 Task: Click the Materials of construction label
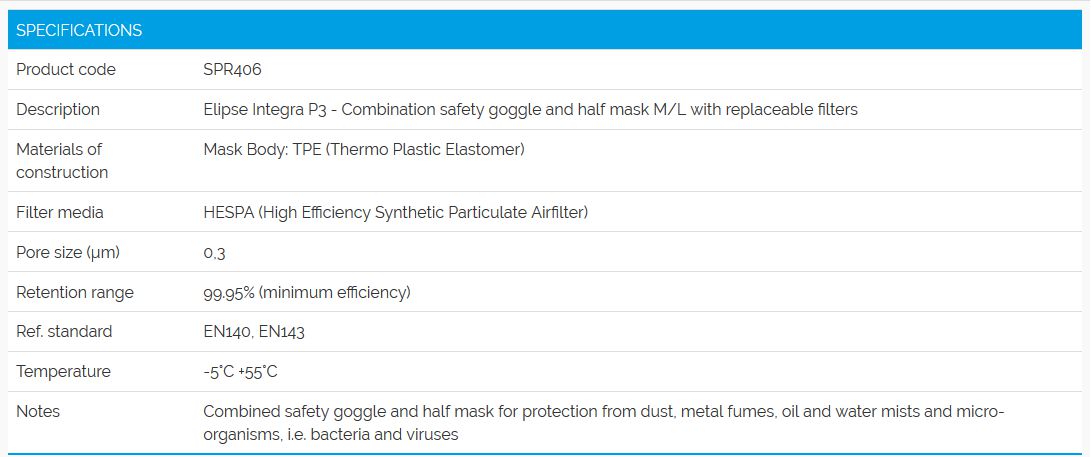[x=62, y=161]
